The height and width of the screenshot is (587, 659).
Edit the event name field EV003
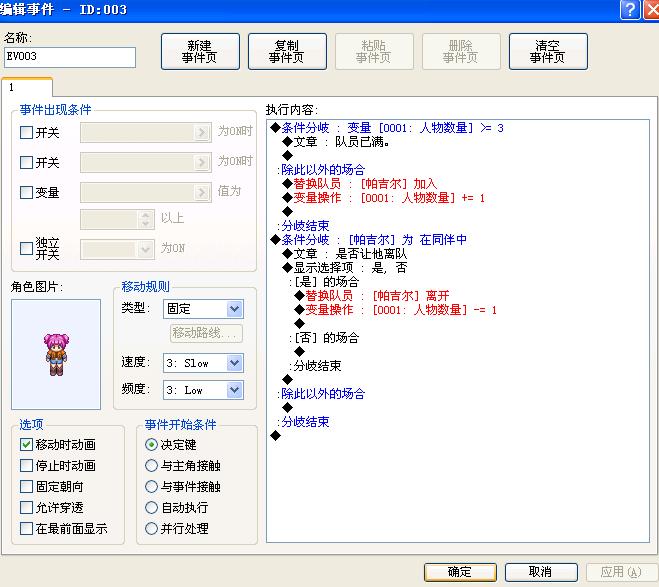(70, 57)
